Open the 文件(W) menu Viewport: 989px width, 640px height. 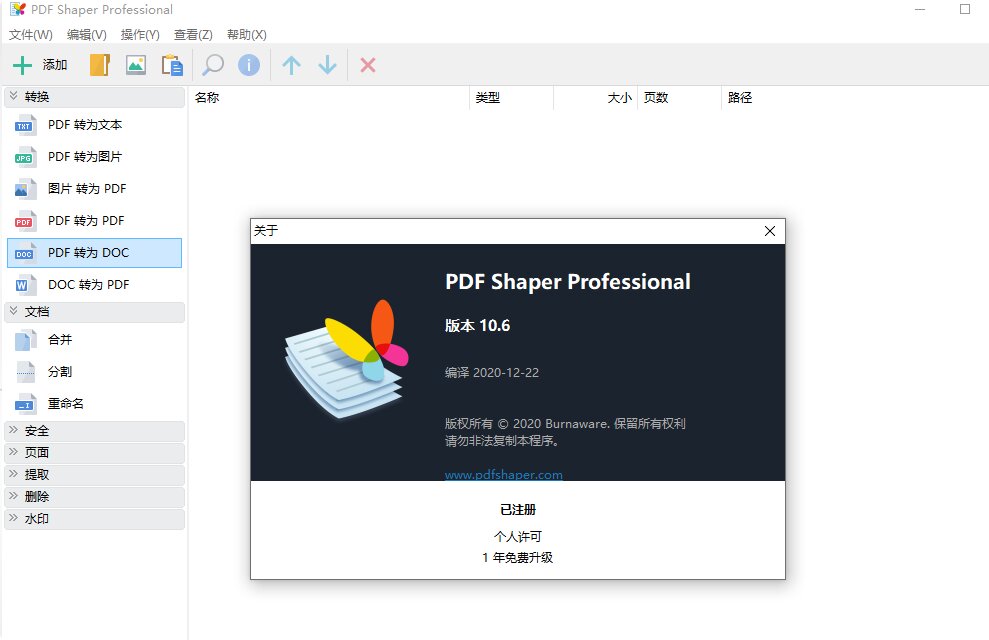click(28, 34)
